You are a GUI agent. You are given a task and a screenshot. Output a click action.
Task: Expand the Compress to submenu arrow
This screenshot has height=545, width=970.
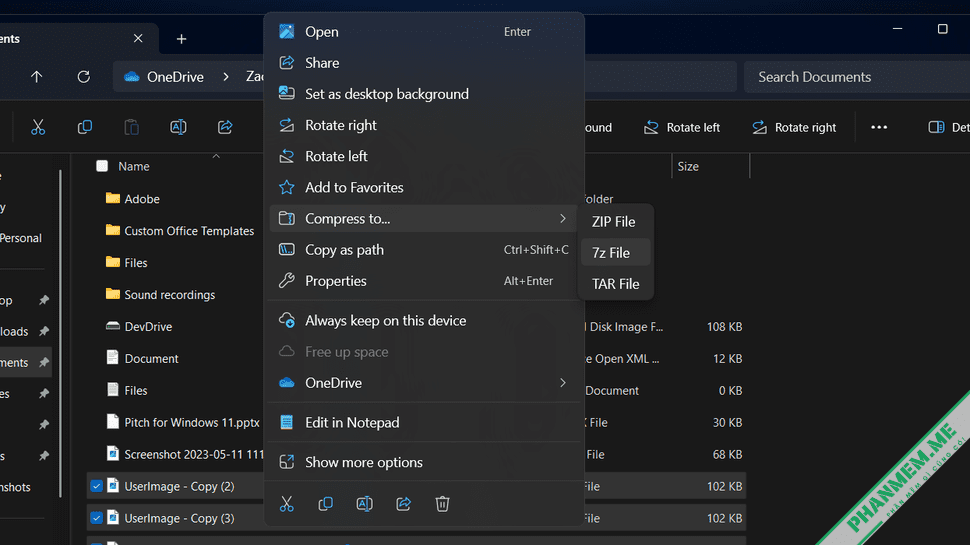coord(562,218)
